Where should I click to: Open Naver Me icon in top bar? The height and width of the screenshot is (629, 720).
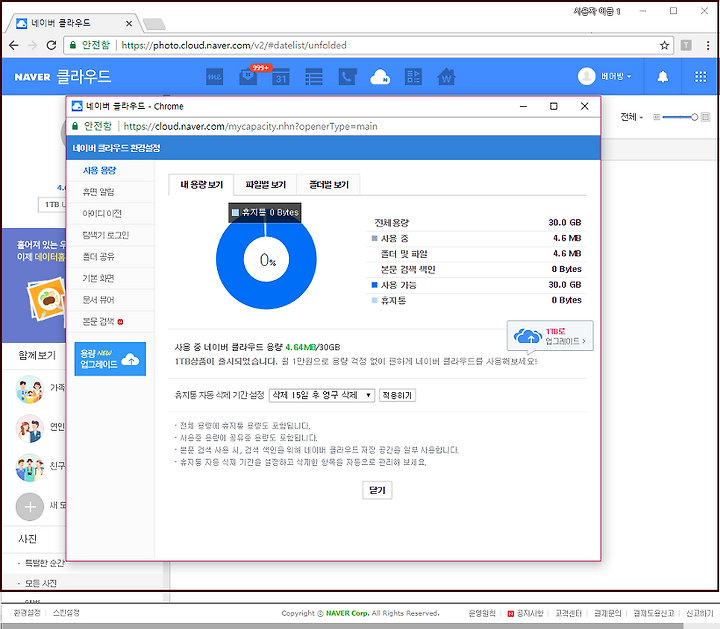[214, 77]
